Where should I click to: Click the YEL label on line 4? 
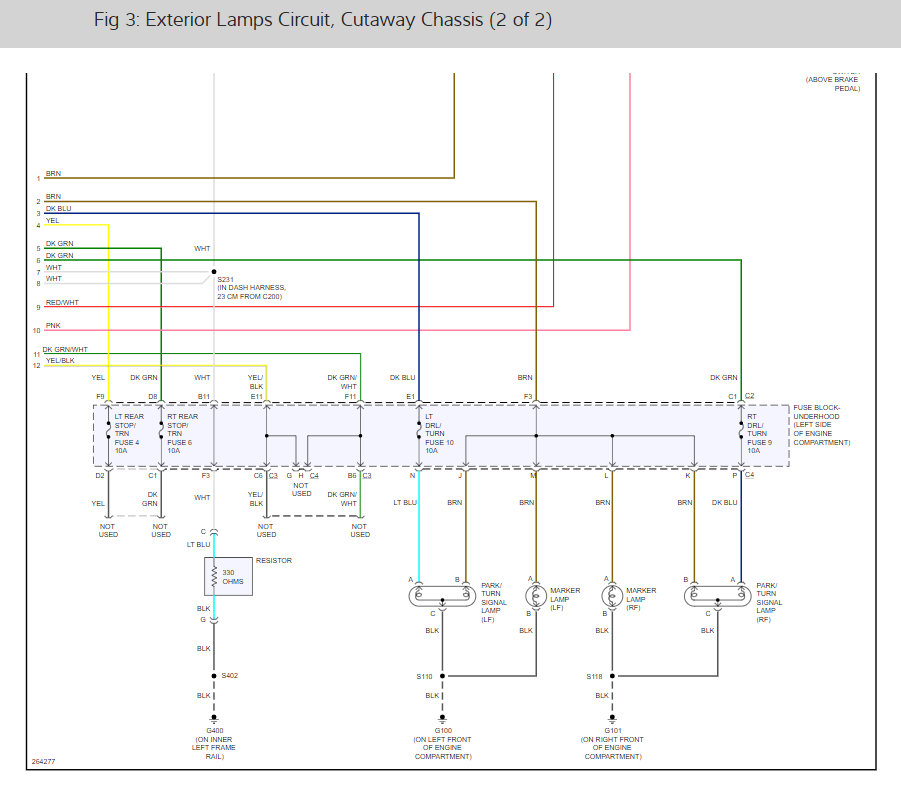tap(52, 221)
